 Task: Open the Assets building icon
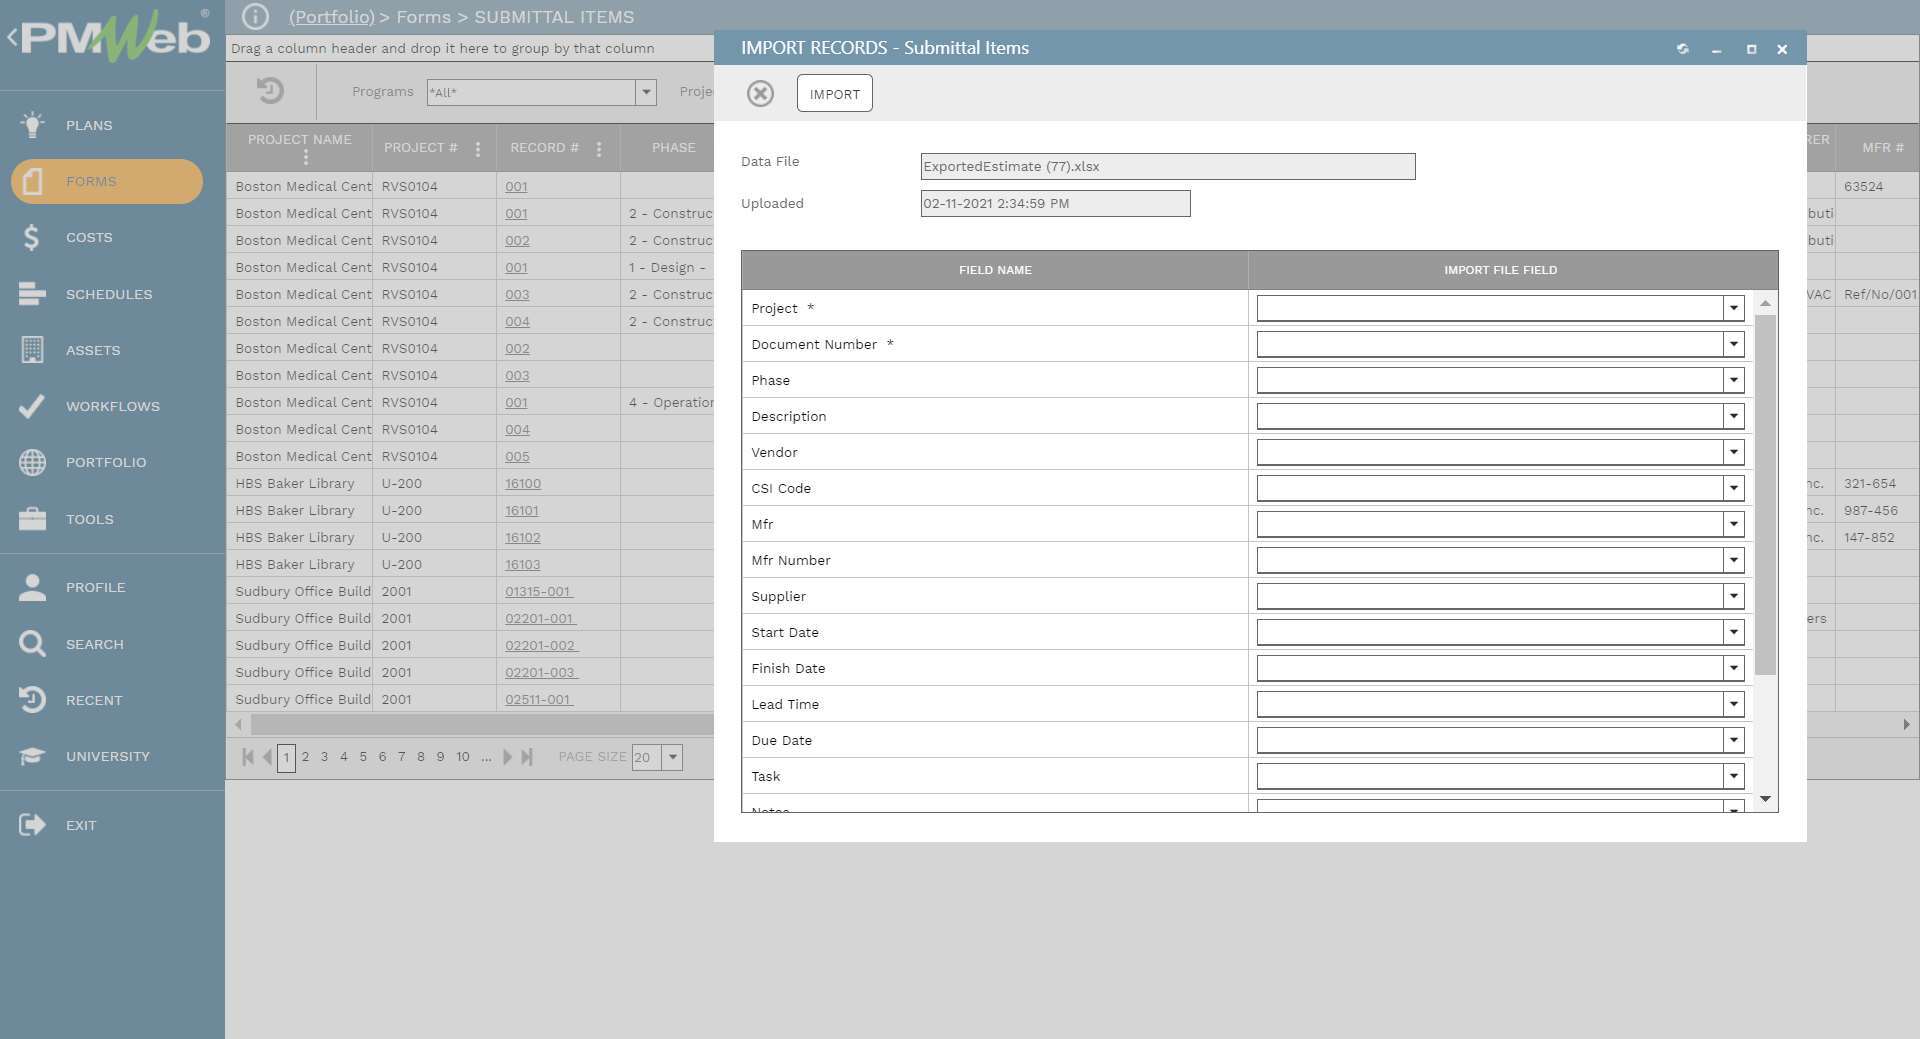click(x=32, y=350)
